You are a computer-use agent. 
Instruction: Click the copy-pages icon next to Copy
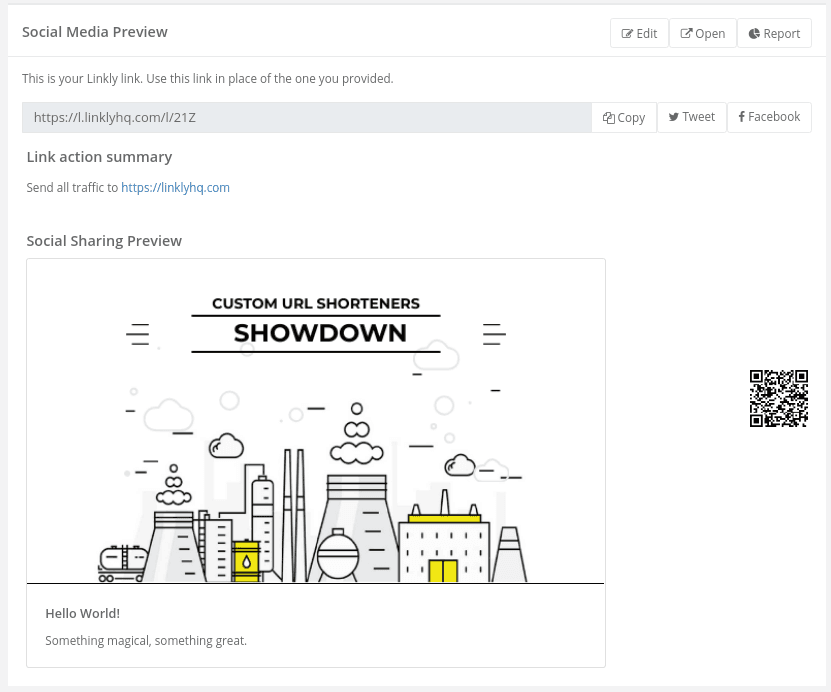point(608,117)
